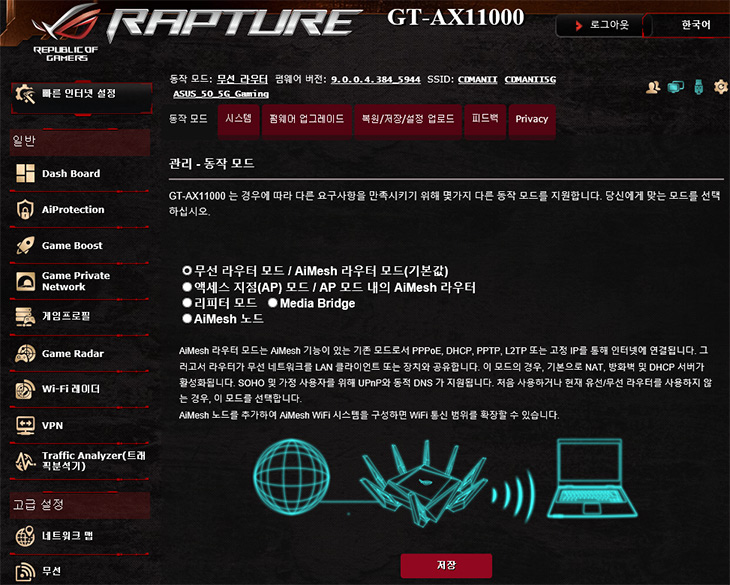Click the GT-AX11000 model title
Image resolution: width=730 pixels, height=585 pixels.
(455, 17)
